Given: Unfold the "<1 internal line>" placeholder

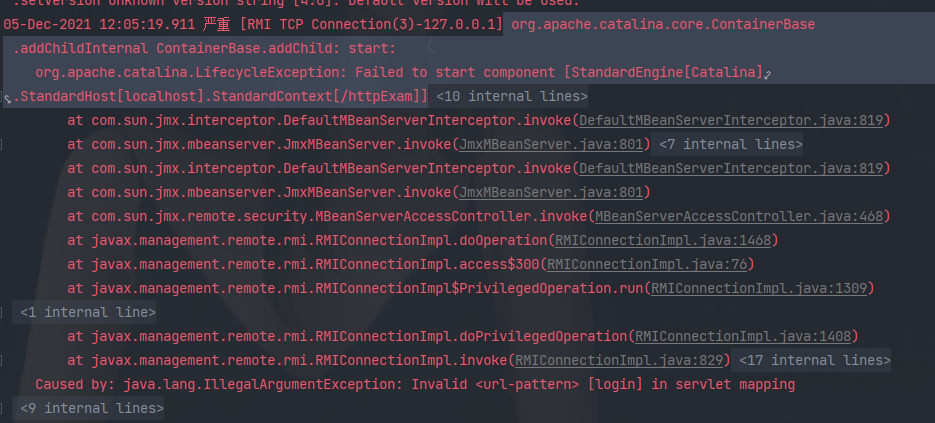Looking at the screenshot, I should (x=88, y=313).
